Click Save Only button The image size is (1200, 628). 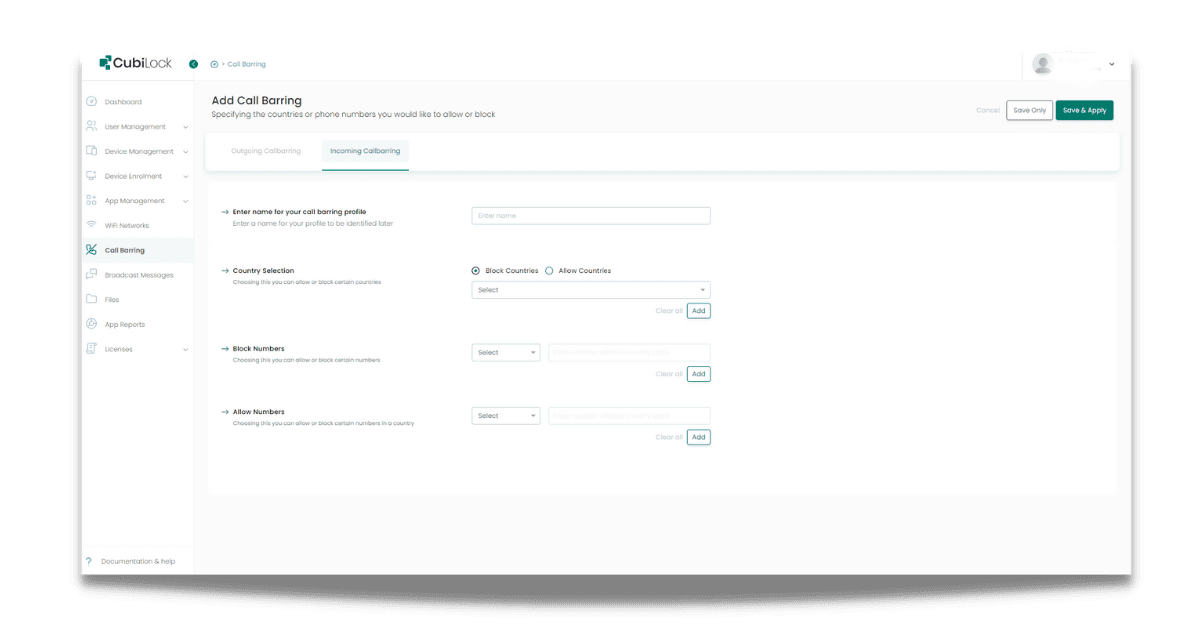tap(1029, 110)
